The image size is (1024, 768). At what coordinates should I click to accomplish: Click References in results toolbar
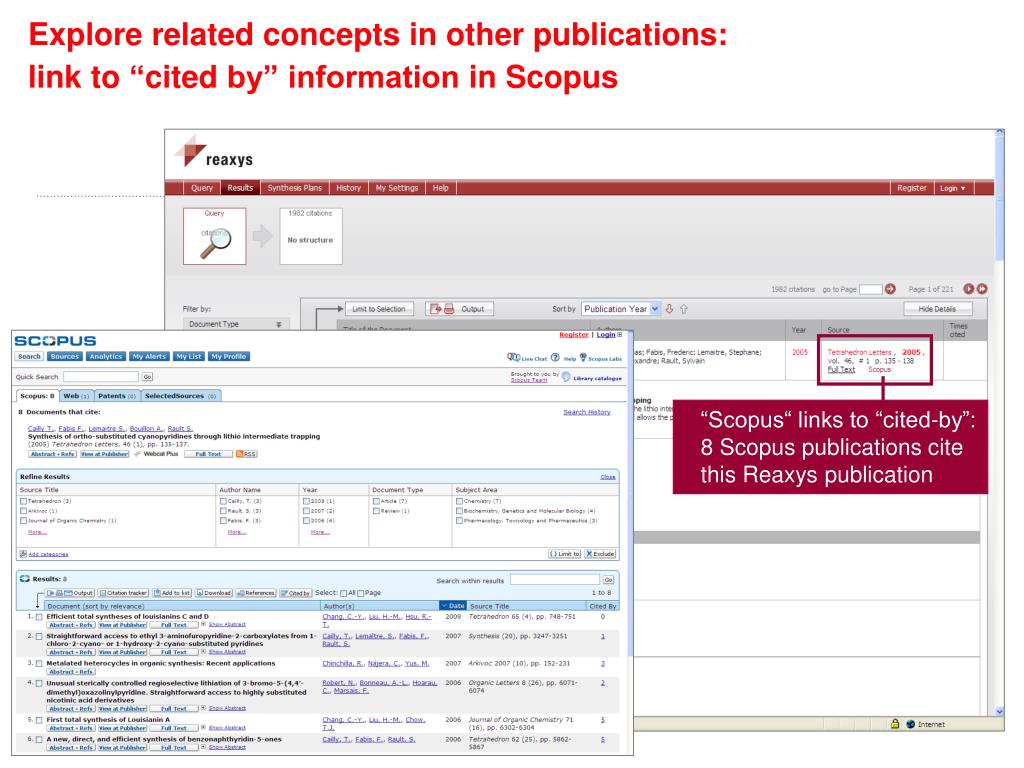256,593
